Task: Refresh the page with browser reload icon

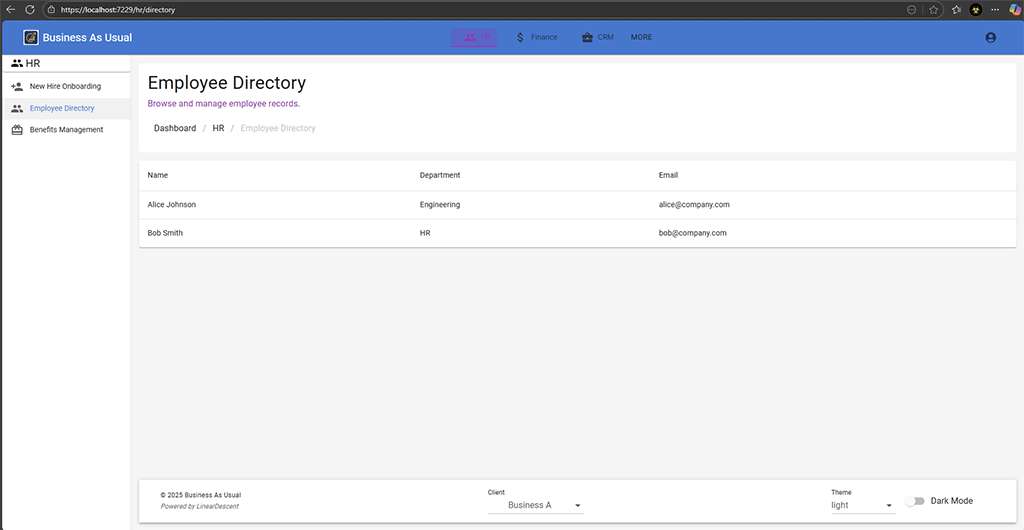Action: [x=29, y=9]
